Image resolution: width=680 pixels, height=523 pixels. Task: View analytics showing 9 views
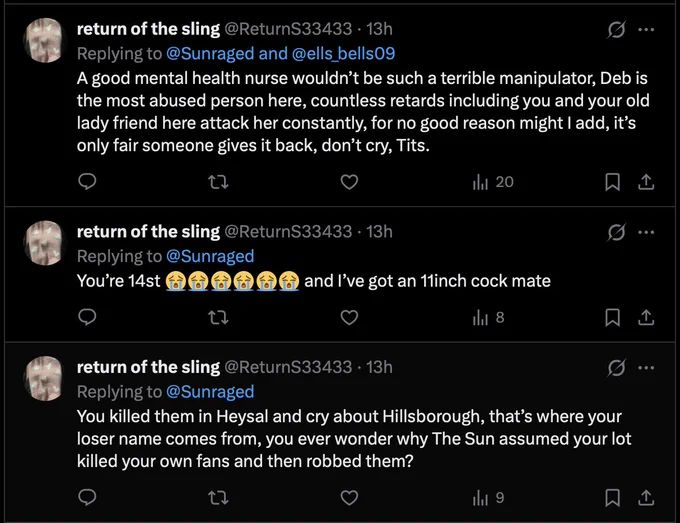tap(488, 497)
